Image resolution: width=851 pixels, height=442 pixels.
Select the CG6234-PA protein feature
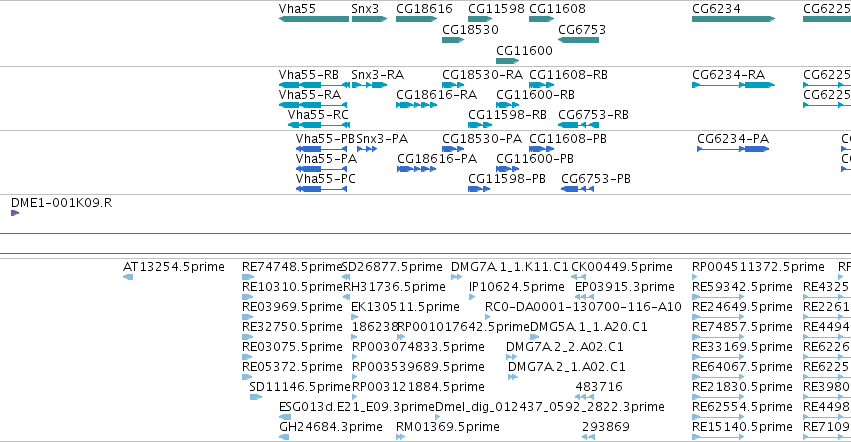[x=733, y=149]
